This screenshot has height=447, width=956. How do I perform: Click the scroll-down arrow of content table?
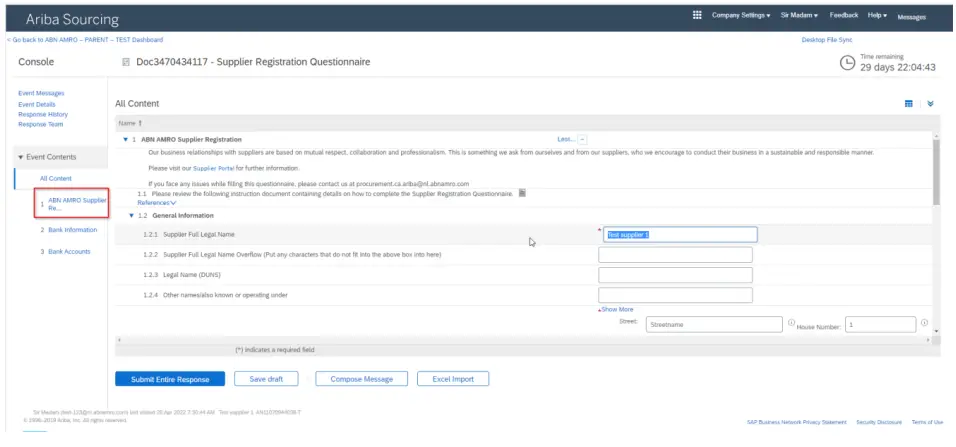pyautogui.click(x=936, y=331)
